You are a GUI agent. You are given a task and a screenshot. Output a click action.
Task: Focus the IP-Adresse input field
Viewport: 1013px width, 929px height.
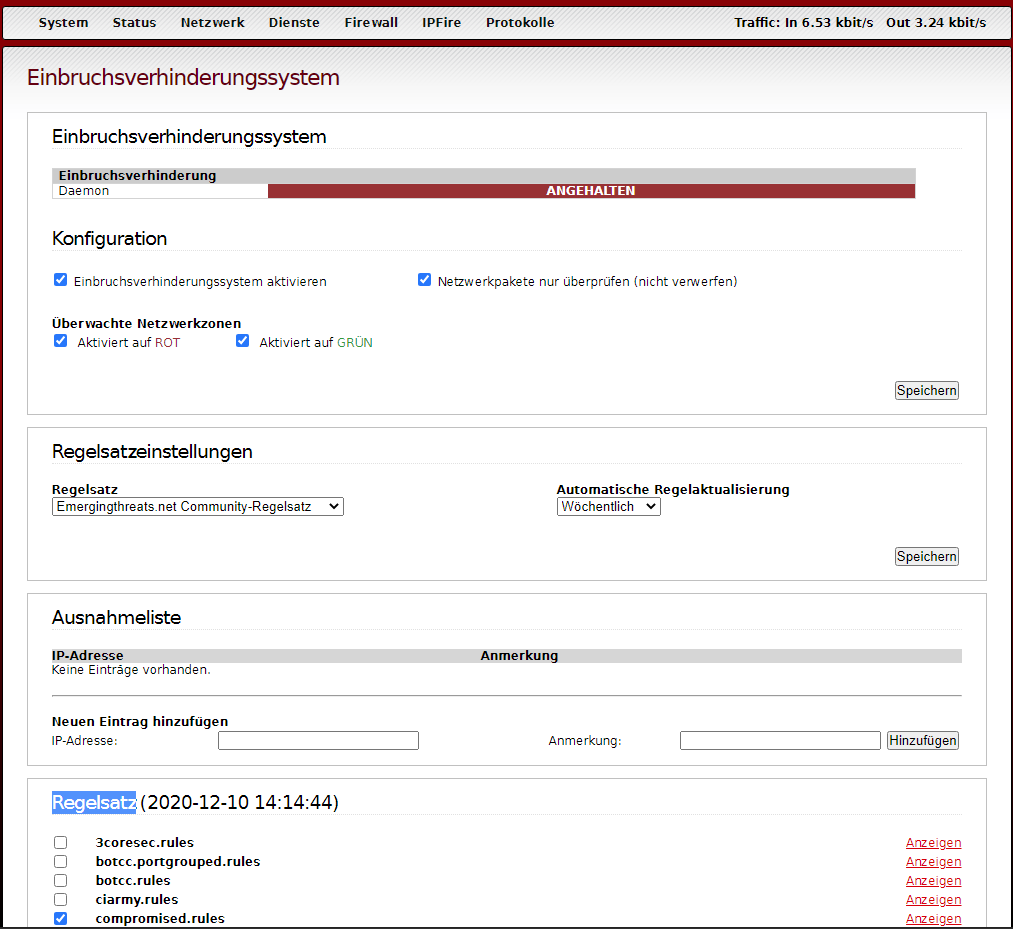point(318,740)
